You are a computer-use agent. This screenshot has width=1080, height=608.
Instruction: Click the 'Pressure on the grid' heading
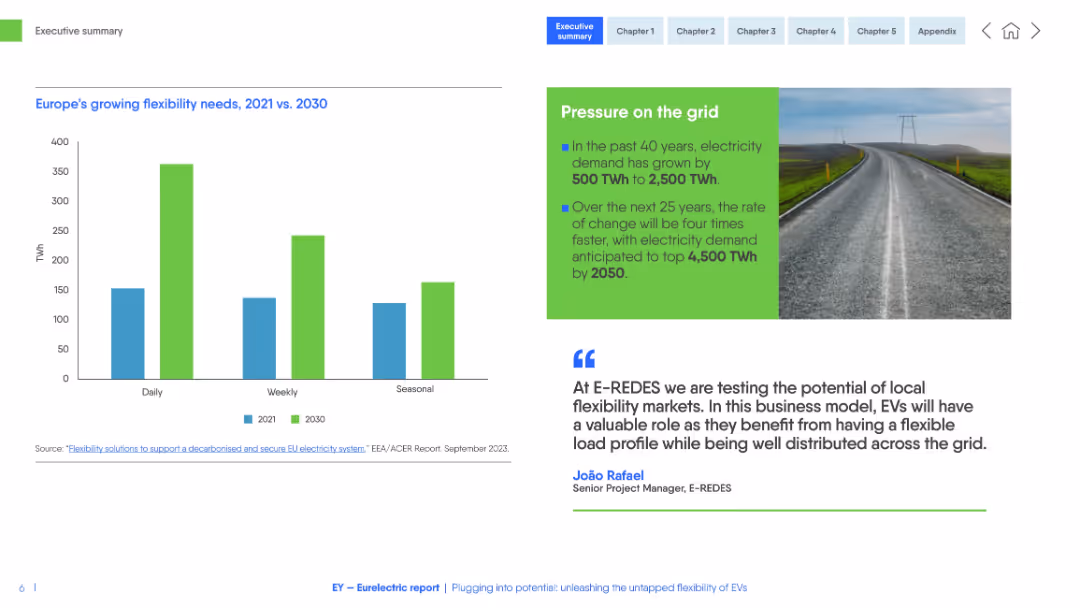[x=639, y=112]
